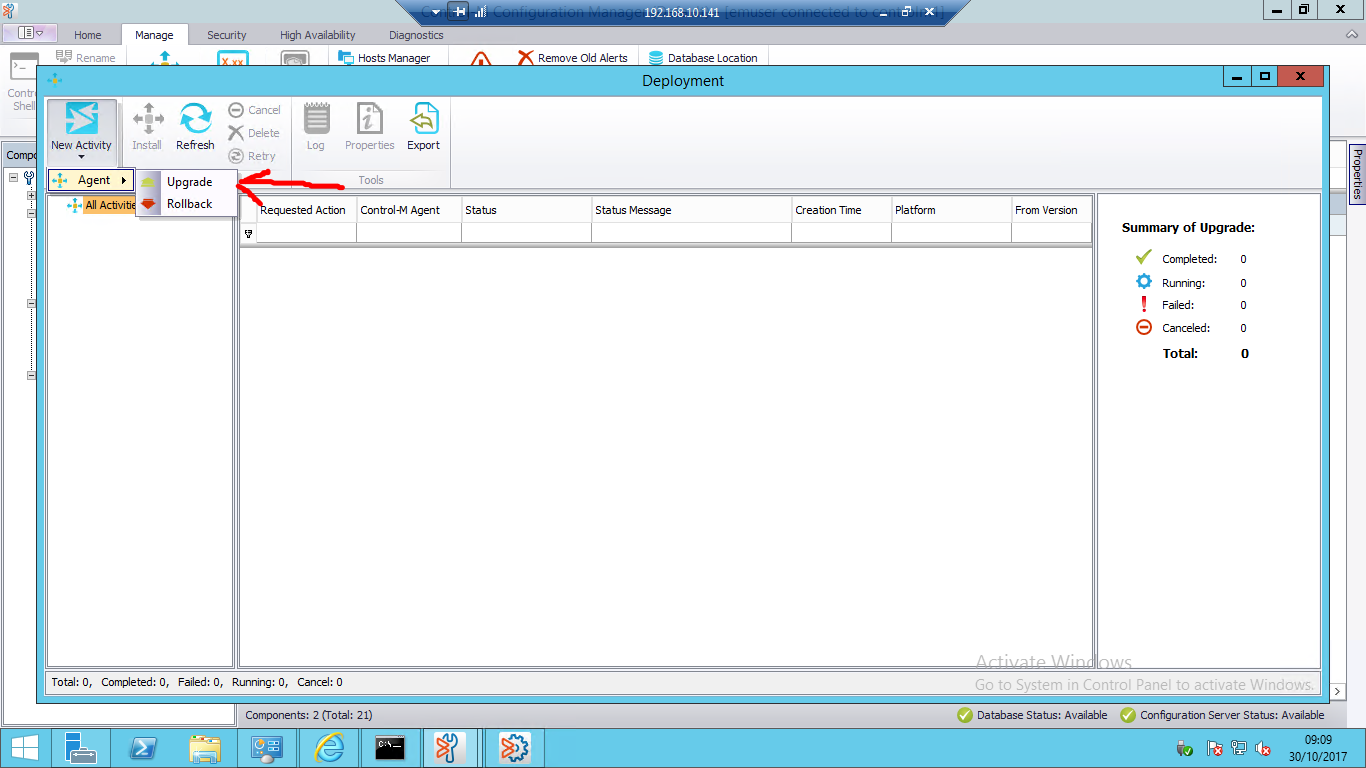This screenshot has width=1366, height=768.
Task: Click the Properties info icon
Action: [369, 119]
